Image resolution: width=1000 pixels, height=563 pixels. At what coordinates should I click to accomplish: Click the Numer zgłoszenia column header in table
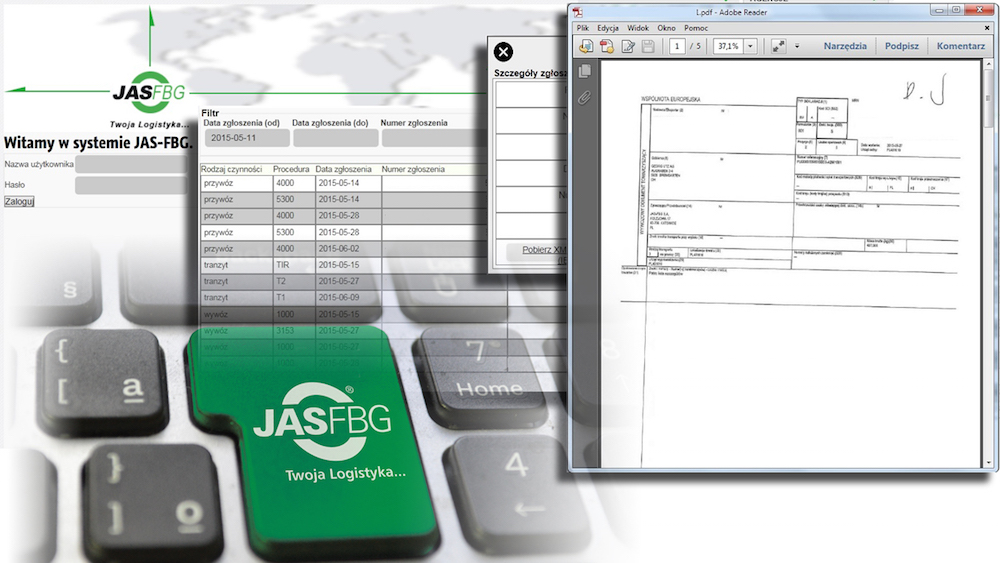coord(413,169)
